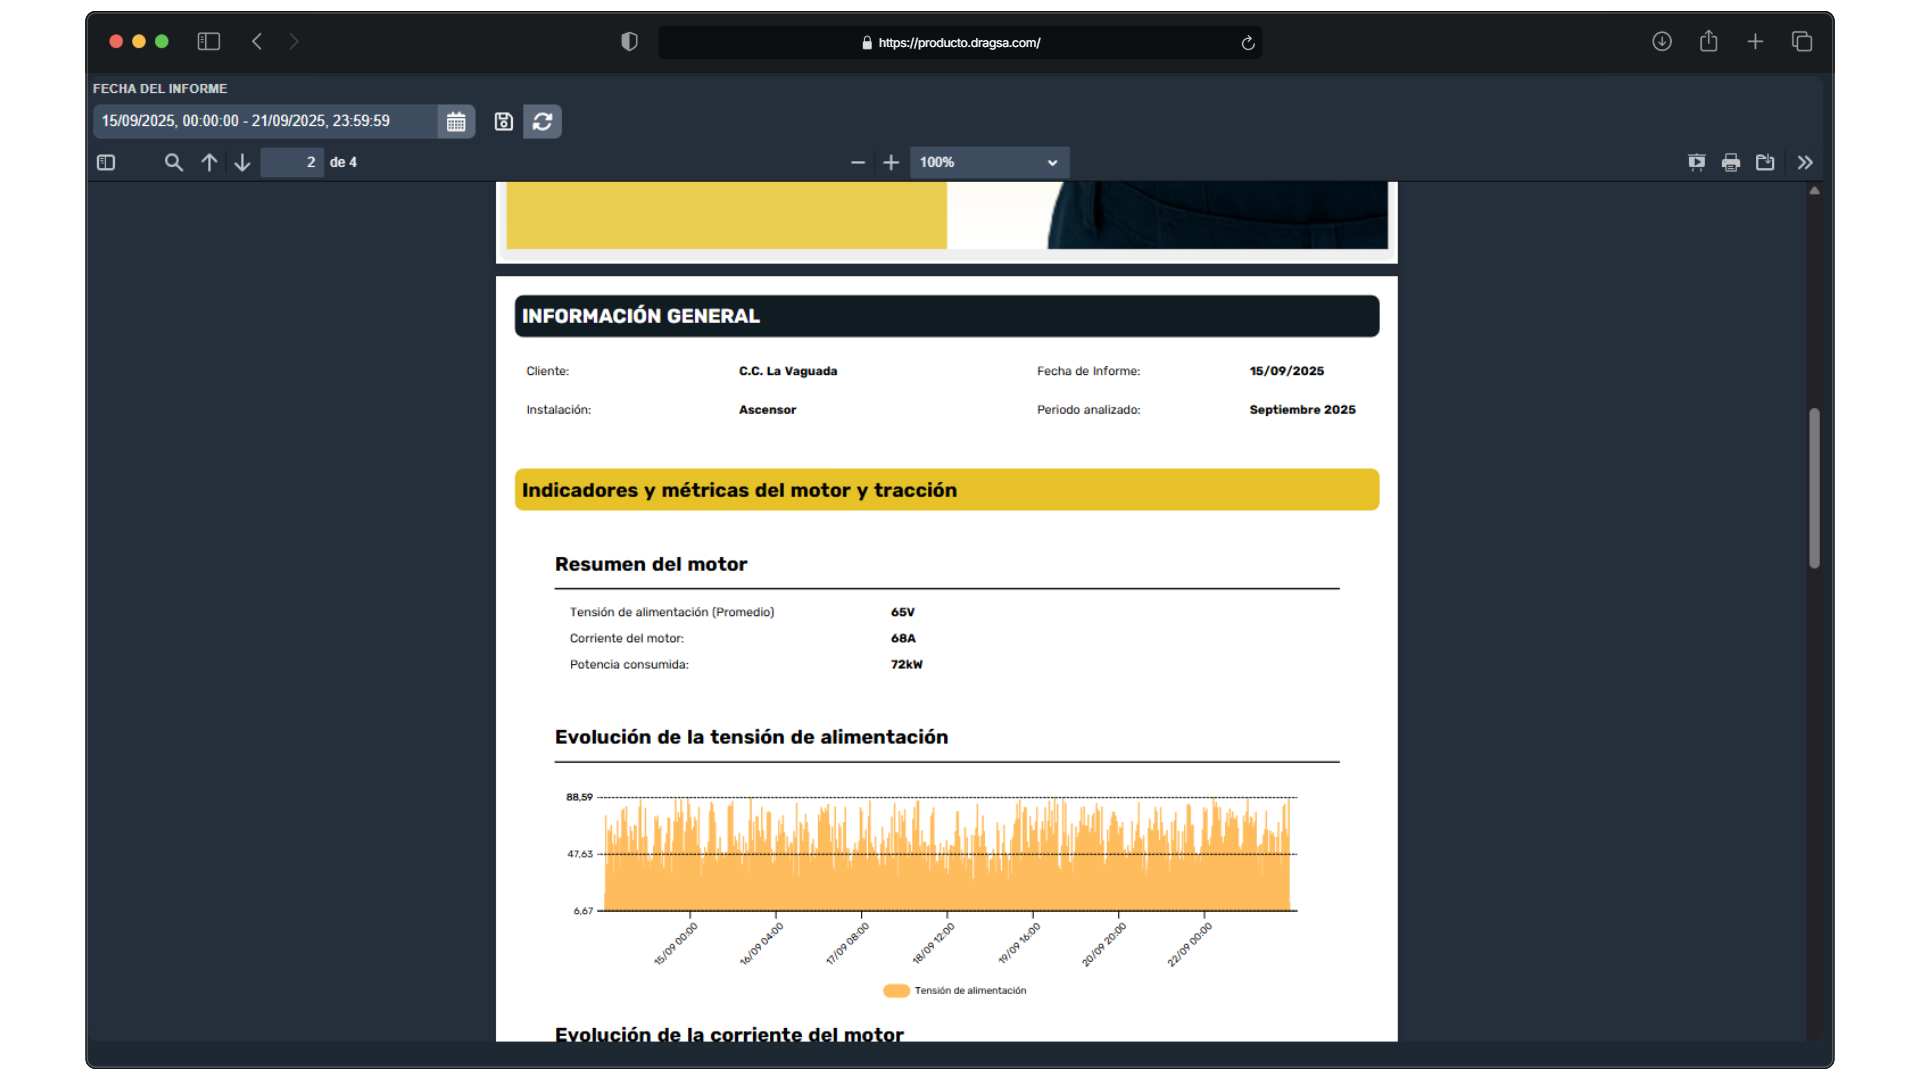Open the PDF search tool
The height and width of the screenshot is (1080, 1920).
click(x=173, y=163)
